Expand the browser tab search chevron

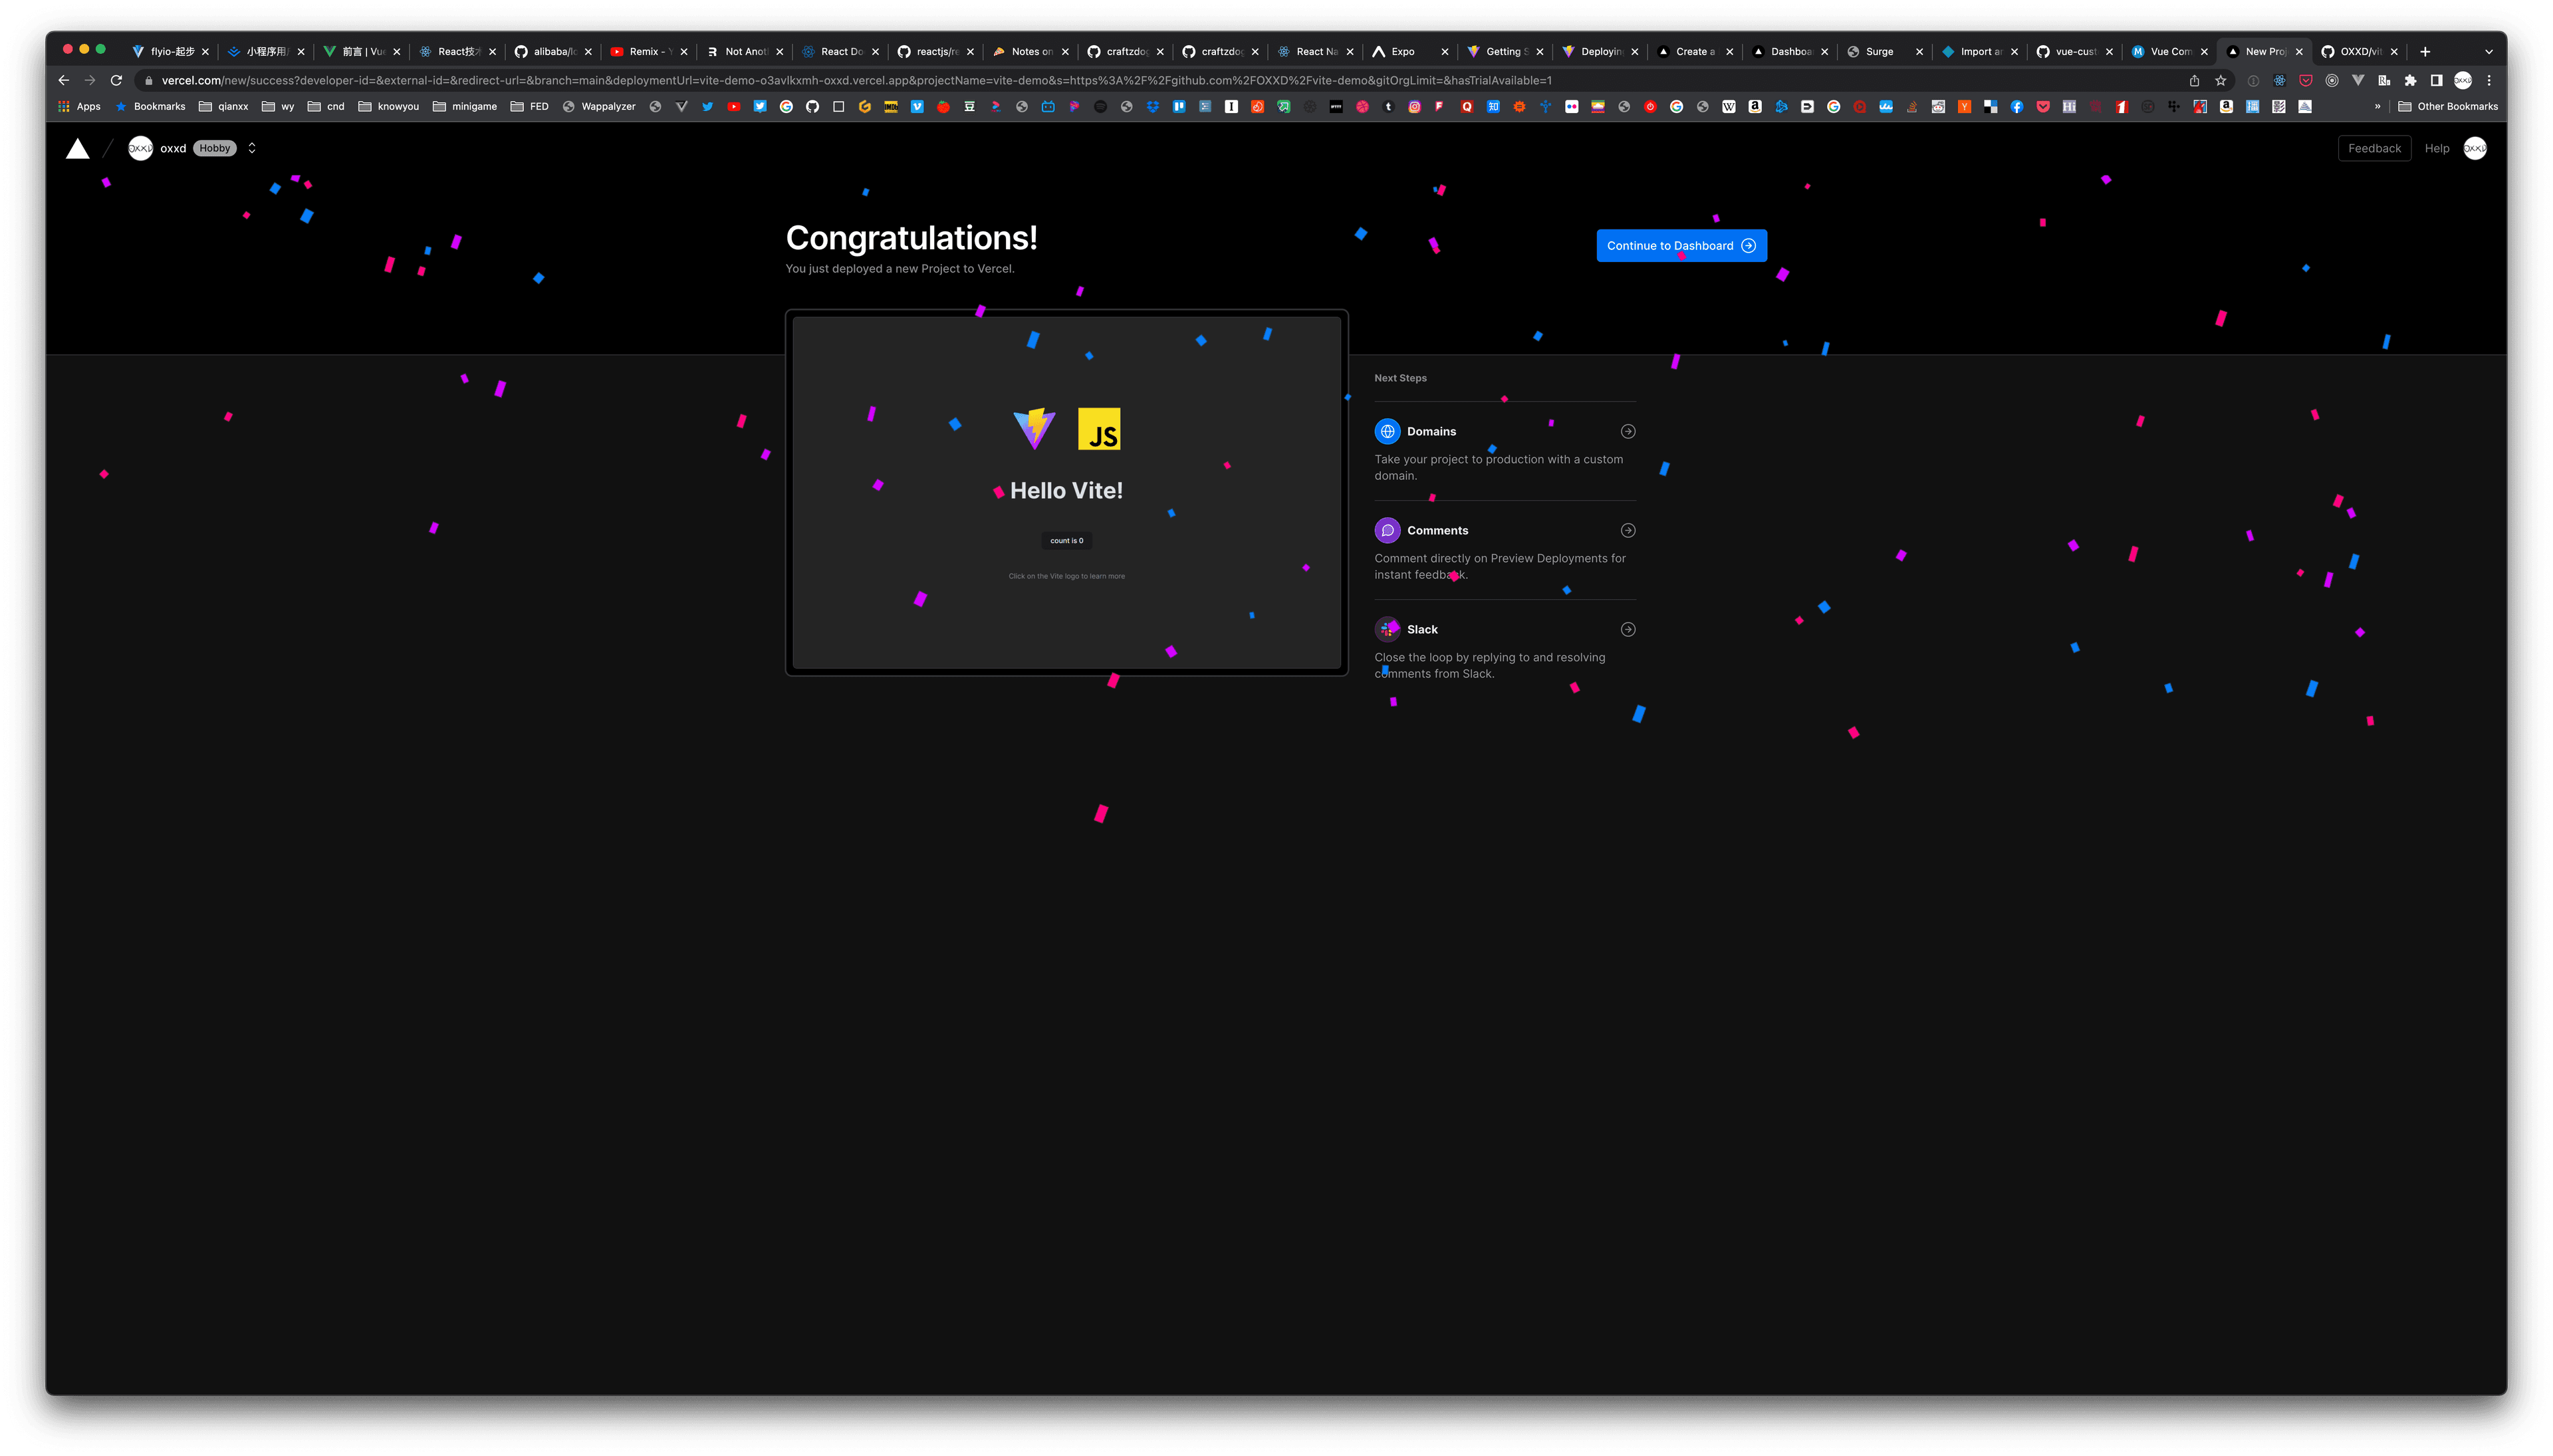coord(2488,52)
